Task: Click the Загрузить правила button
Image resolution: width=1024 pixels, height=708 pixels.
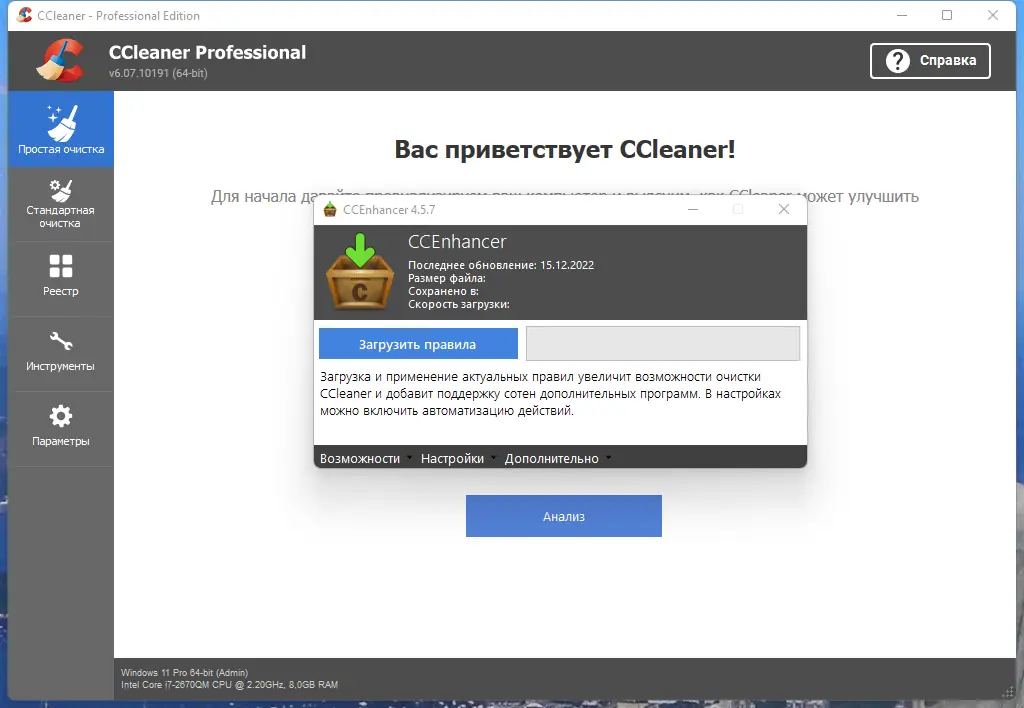Action: coord(417,343)
